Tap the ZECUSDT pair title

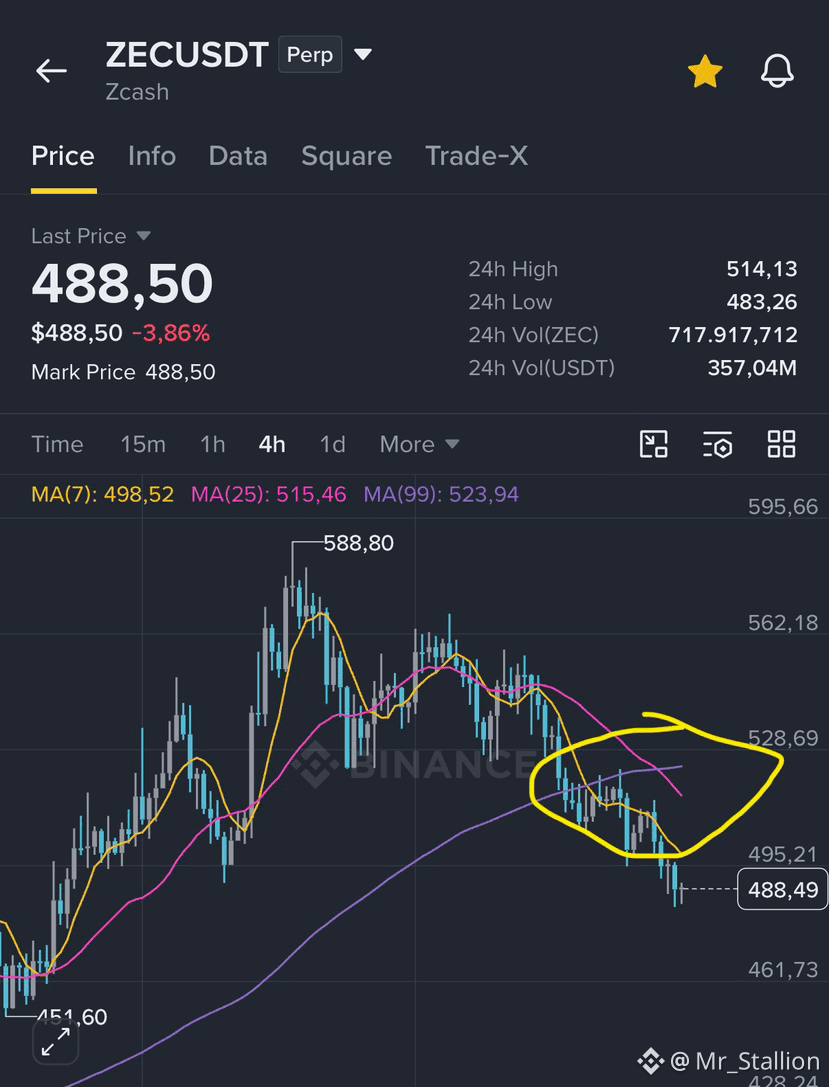pos(187,55)
